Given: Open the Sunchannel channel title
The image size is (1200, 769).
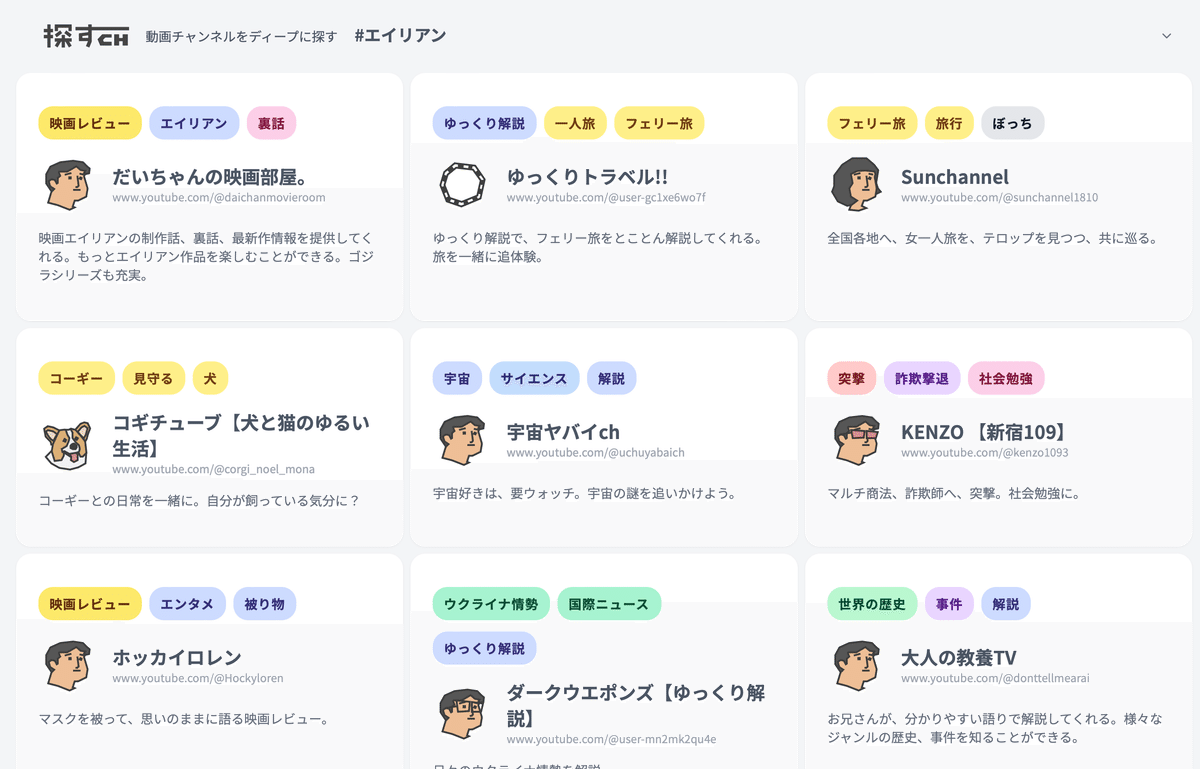Looking at the screenshot, I should pos(955,177).
